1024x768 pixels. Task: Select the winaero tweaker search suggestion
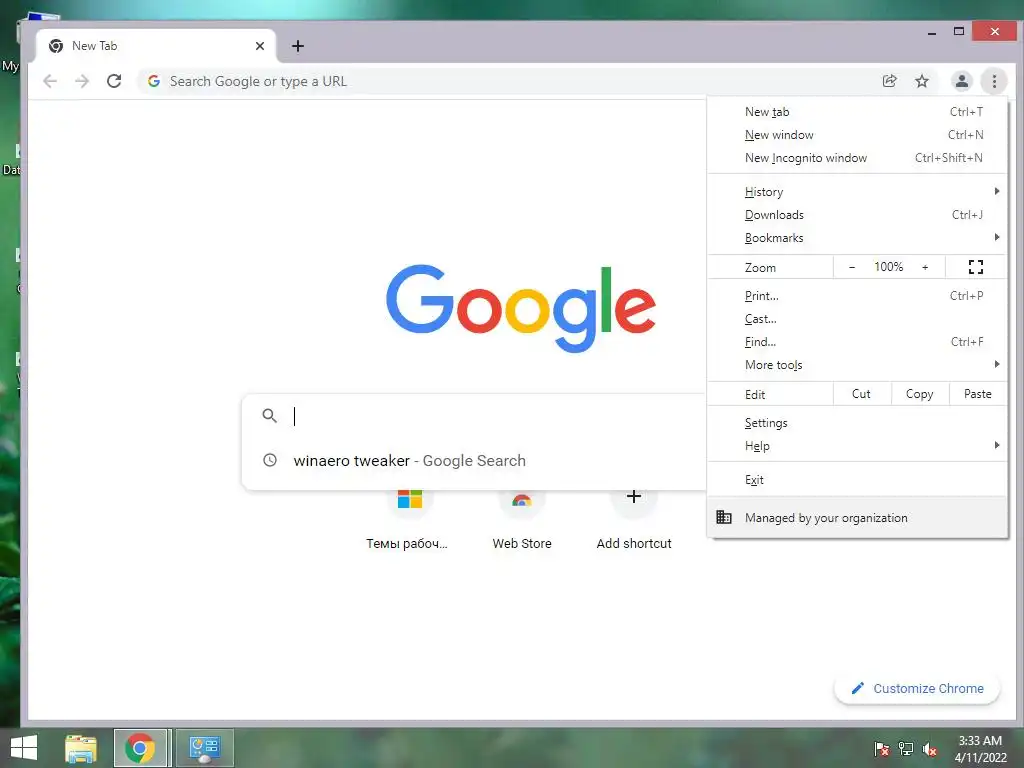(474, 460)
